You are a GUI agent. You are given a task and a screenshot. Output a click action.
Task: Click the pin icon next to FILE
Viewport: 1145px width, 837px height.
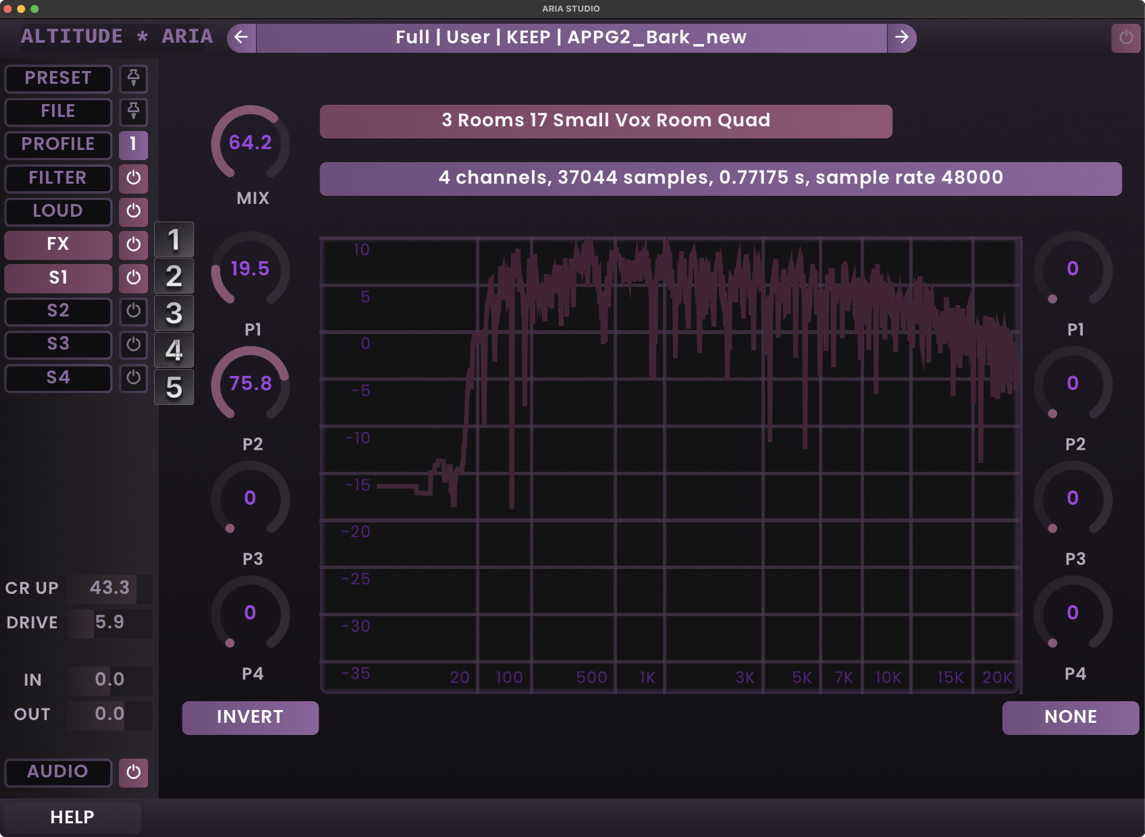coord(133,111)
